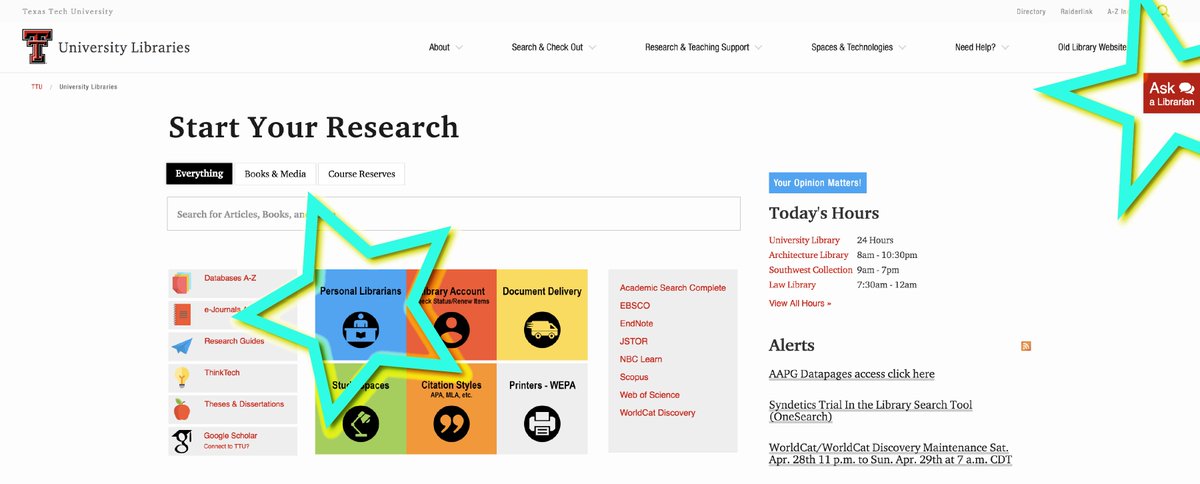Switch to the Books & Media tab
This screenshot has width=1200, height=484.
[x=275, y=174]
